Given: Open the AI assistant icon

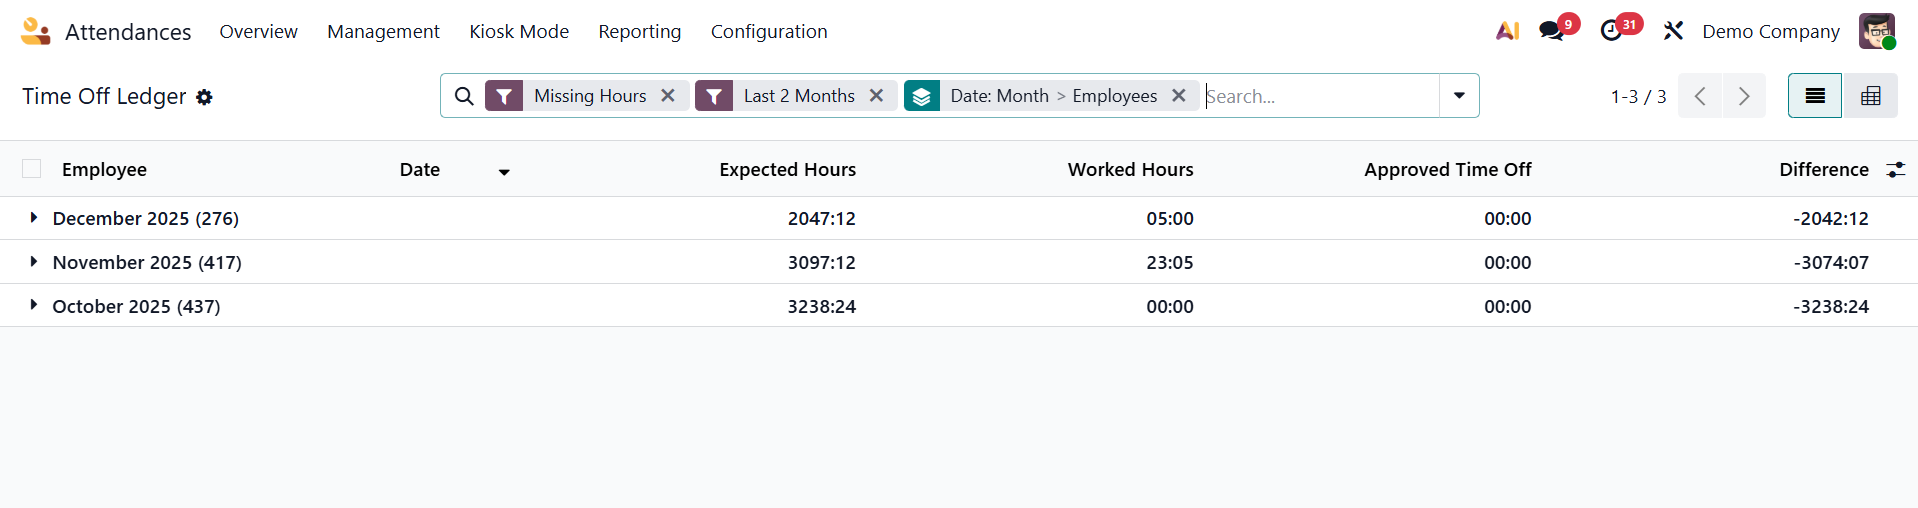Looking at the screenshot, I should point(1507,32).
